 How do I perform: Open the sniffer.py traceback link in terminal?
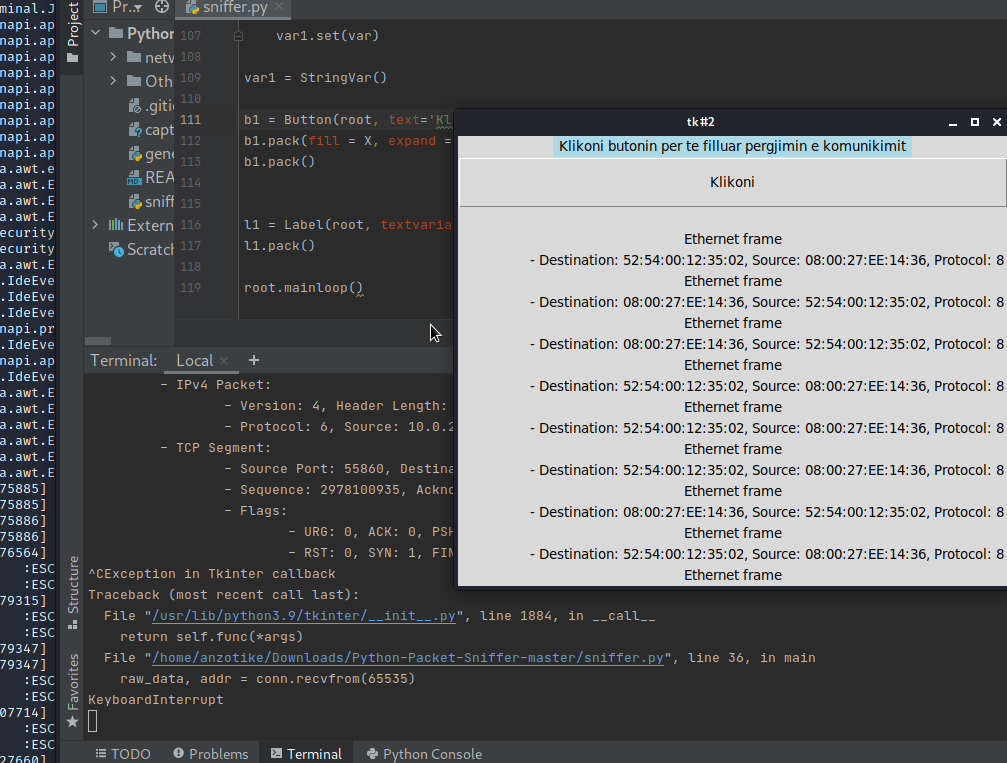click(408, 658)
